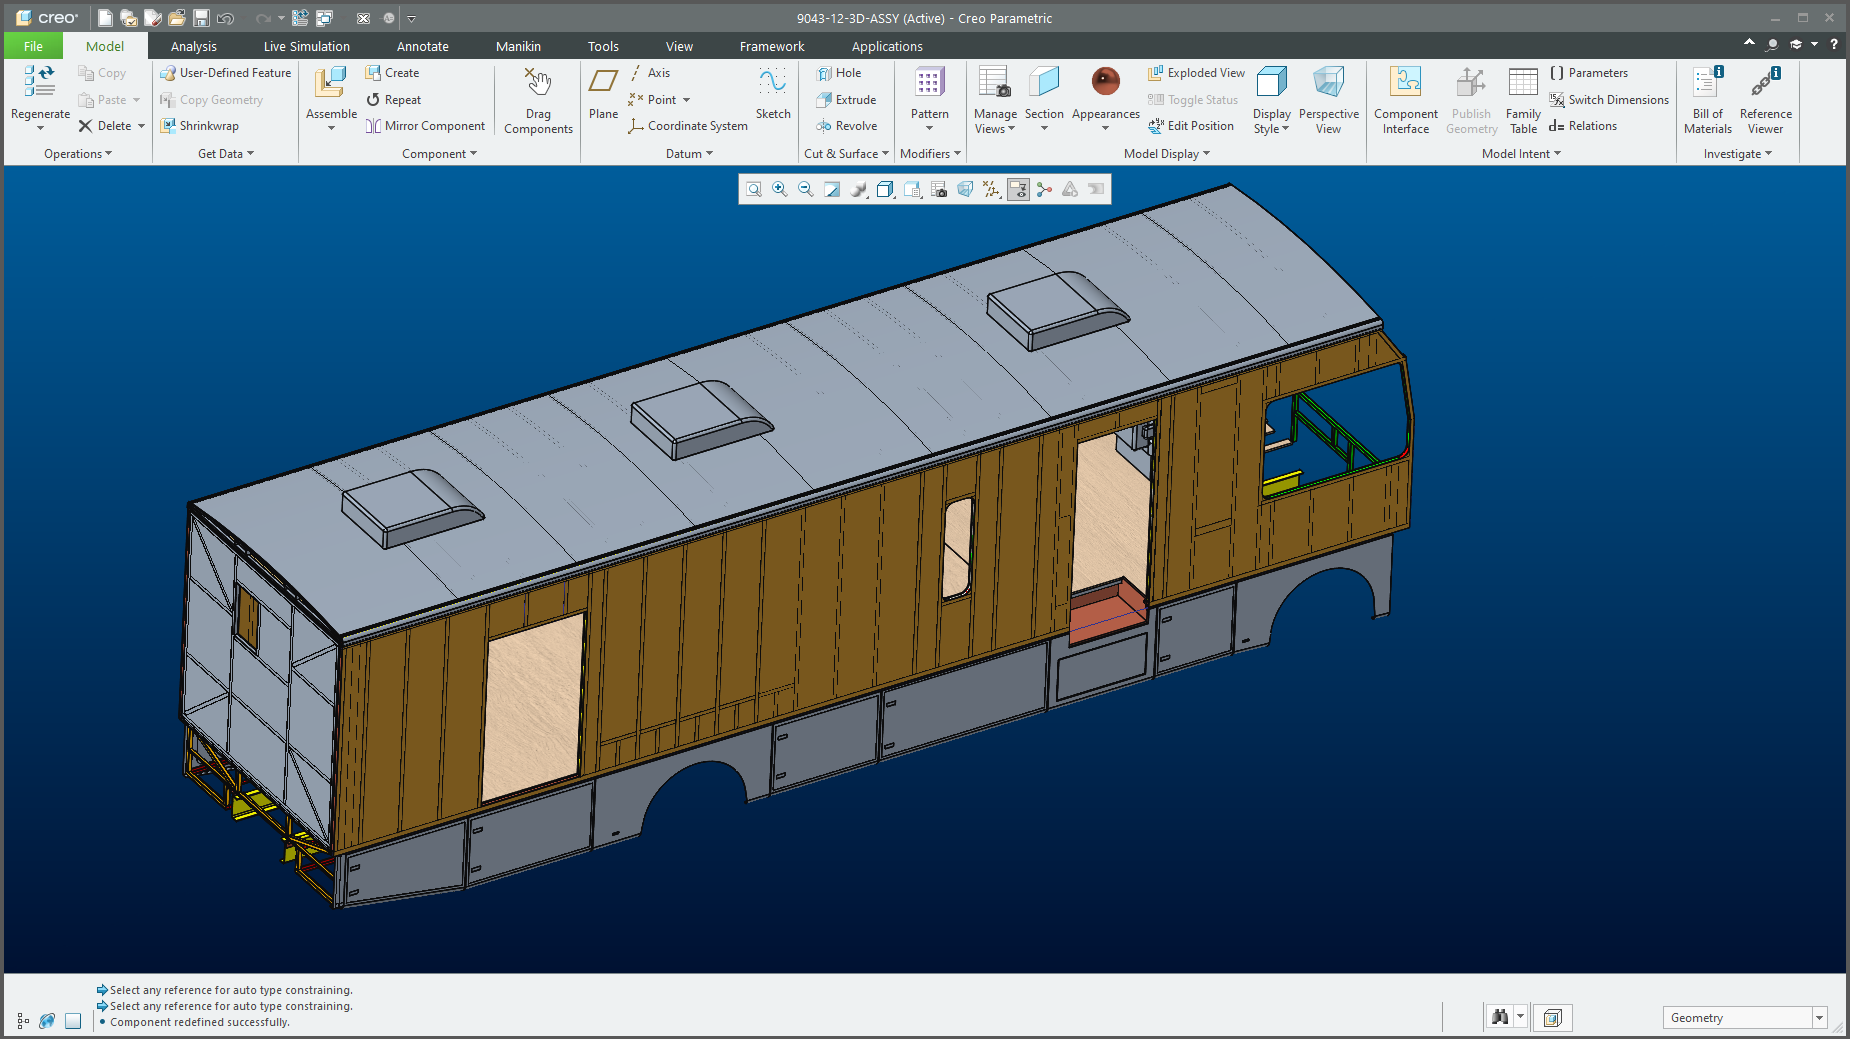Click Repaint in graphics toolbar
The width and height of the screenshot is (1850, 1039).
[x=832, y=189]
